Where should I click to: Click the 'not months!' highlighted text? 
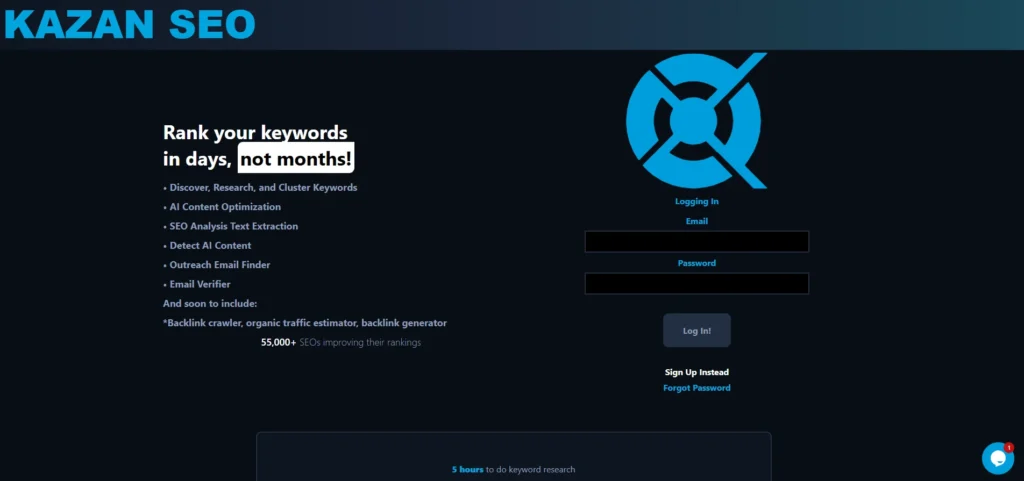coord(296,158)
